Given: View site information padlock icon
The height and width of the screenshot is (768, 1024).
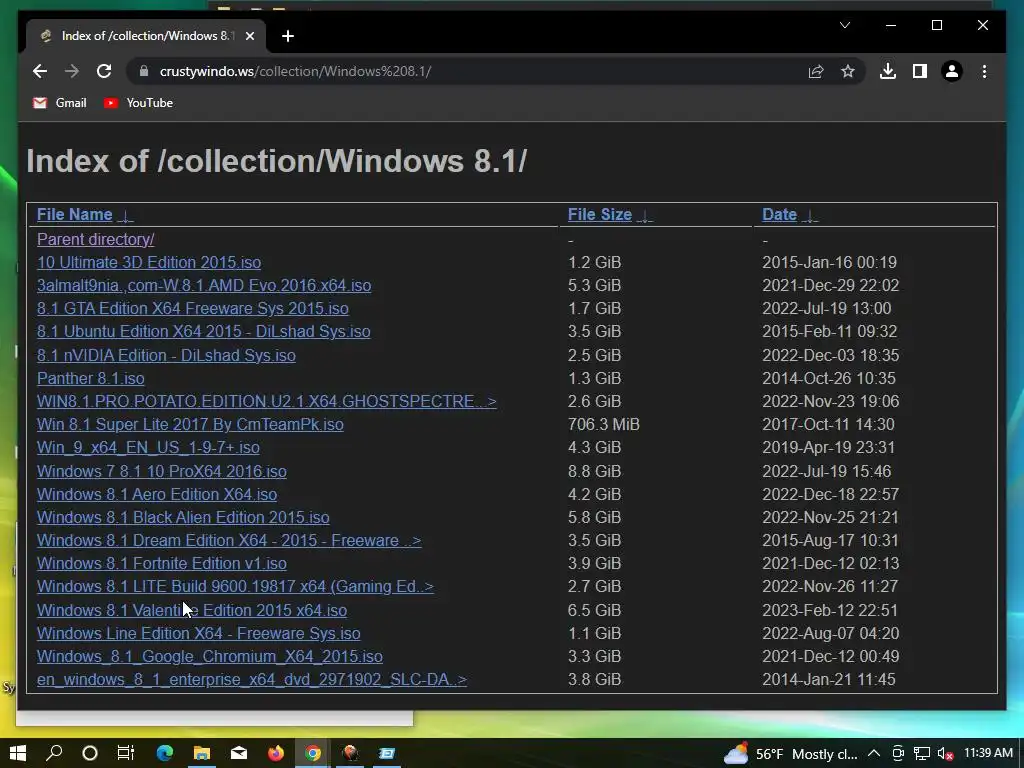Looking at the screenshot, I should pyautogui.click(x=144, y=71).
